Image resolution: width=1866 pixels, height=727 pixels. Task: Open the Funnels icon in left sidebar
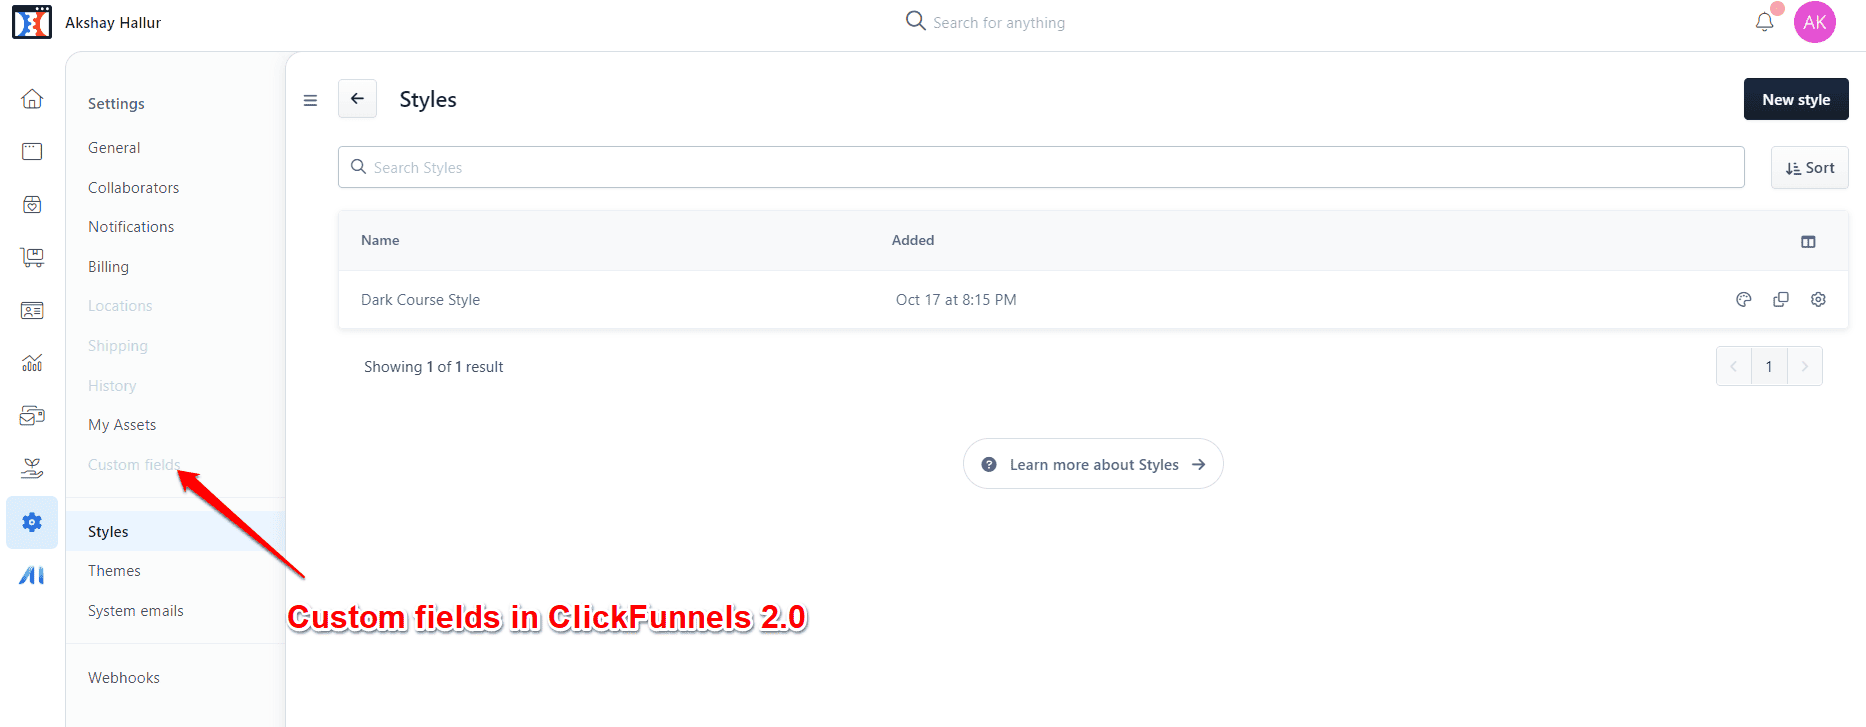[x=32, y=151]
